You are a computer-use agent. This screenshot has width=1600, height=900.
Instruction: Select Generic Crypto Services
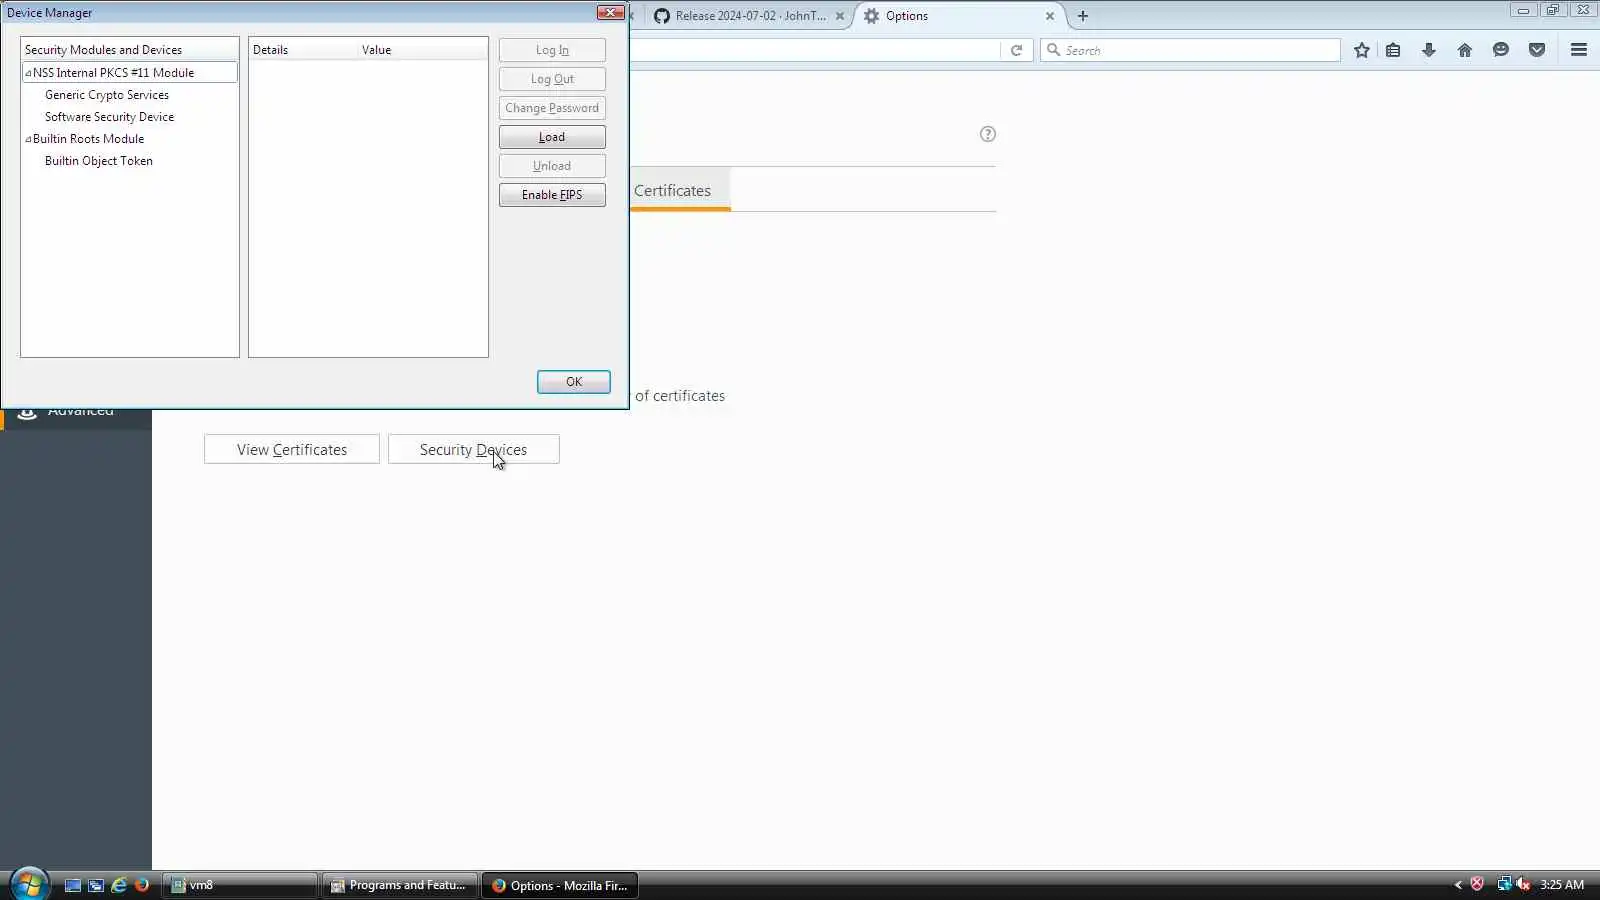(x=107, y=95)
